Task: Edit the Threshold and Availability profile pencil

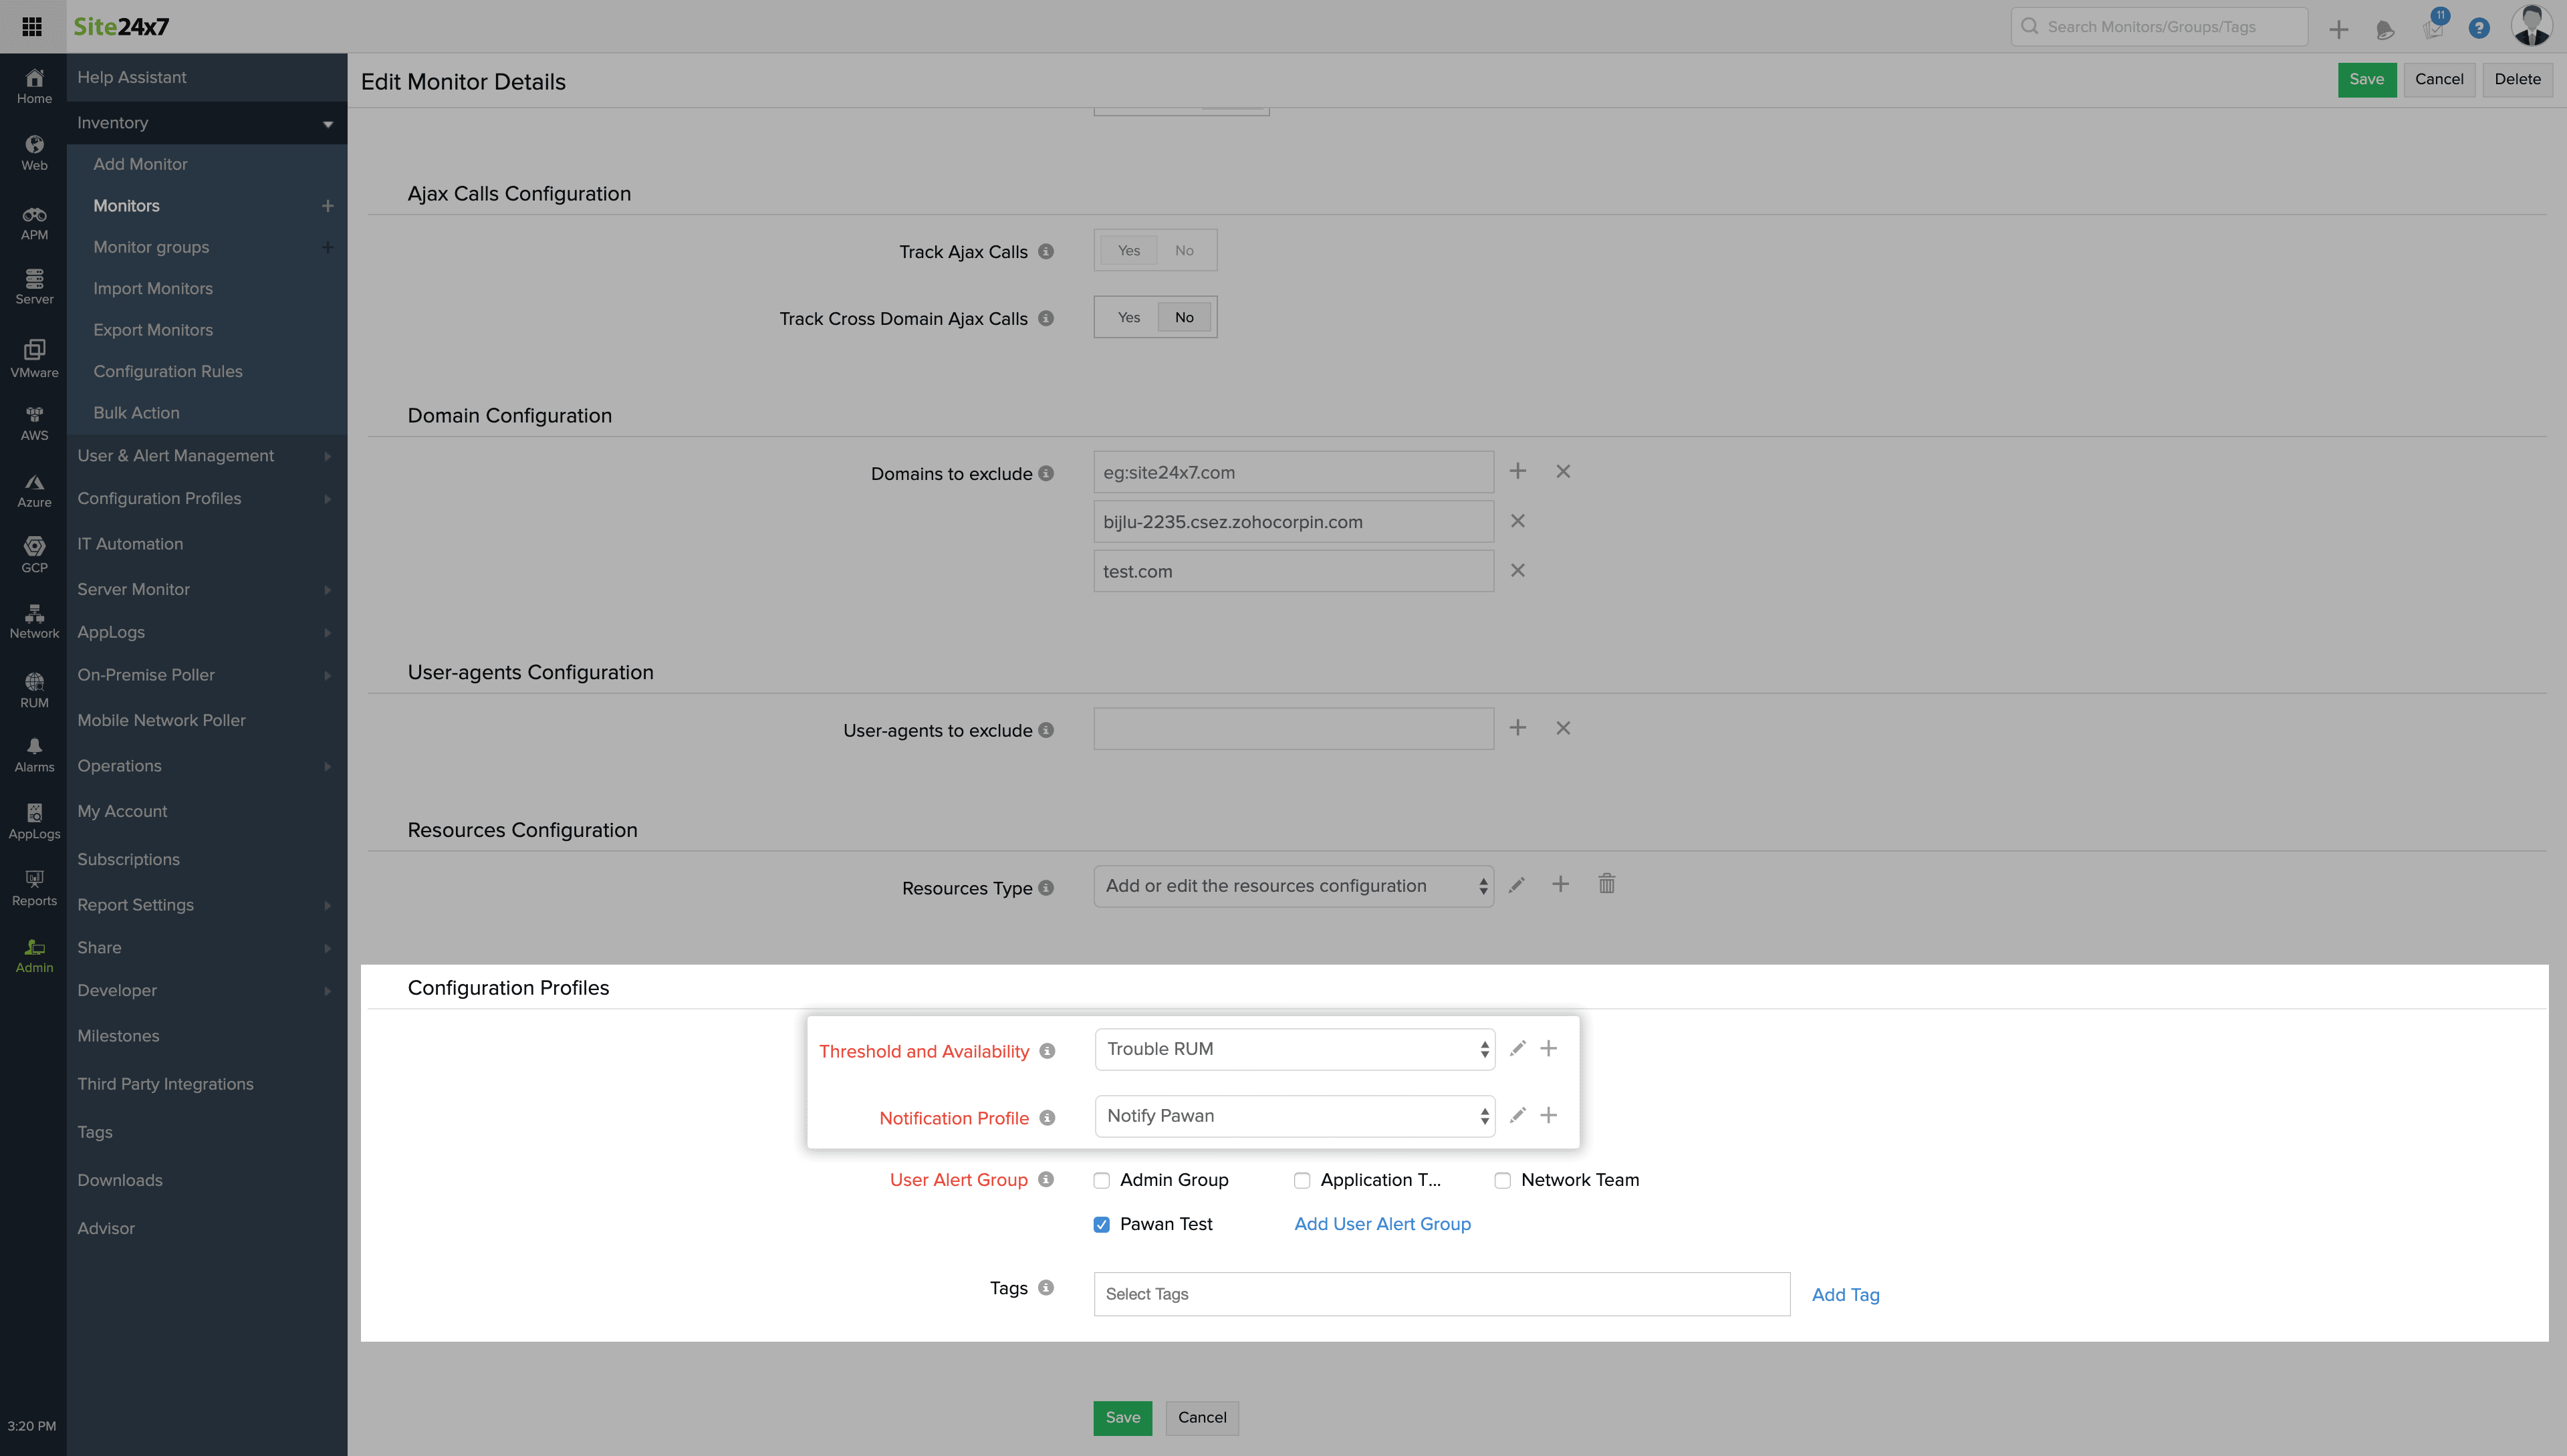Action: tap(1517, 1048)
